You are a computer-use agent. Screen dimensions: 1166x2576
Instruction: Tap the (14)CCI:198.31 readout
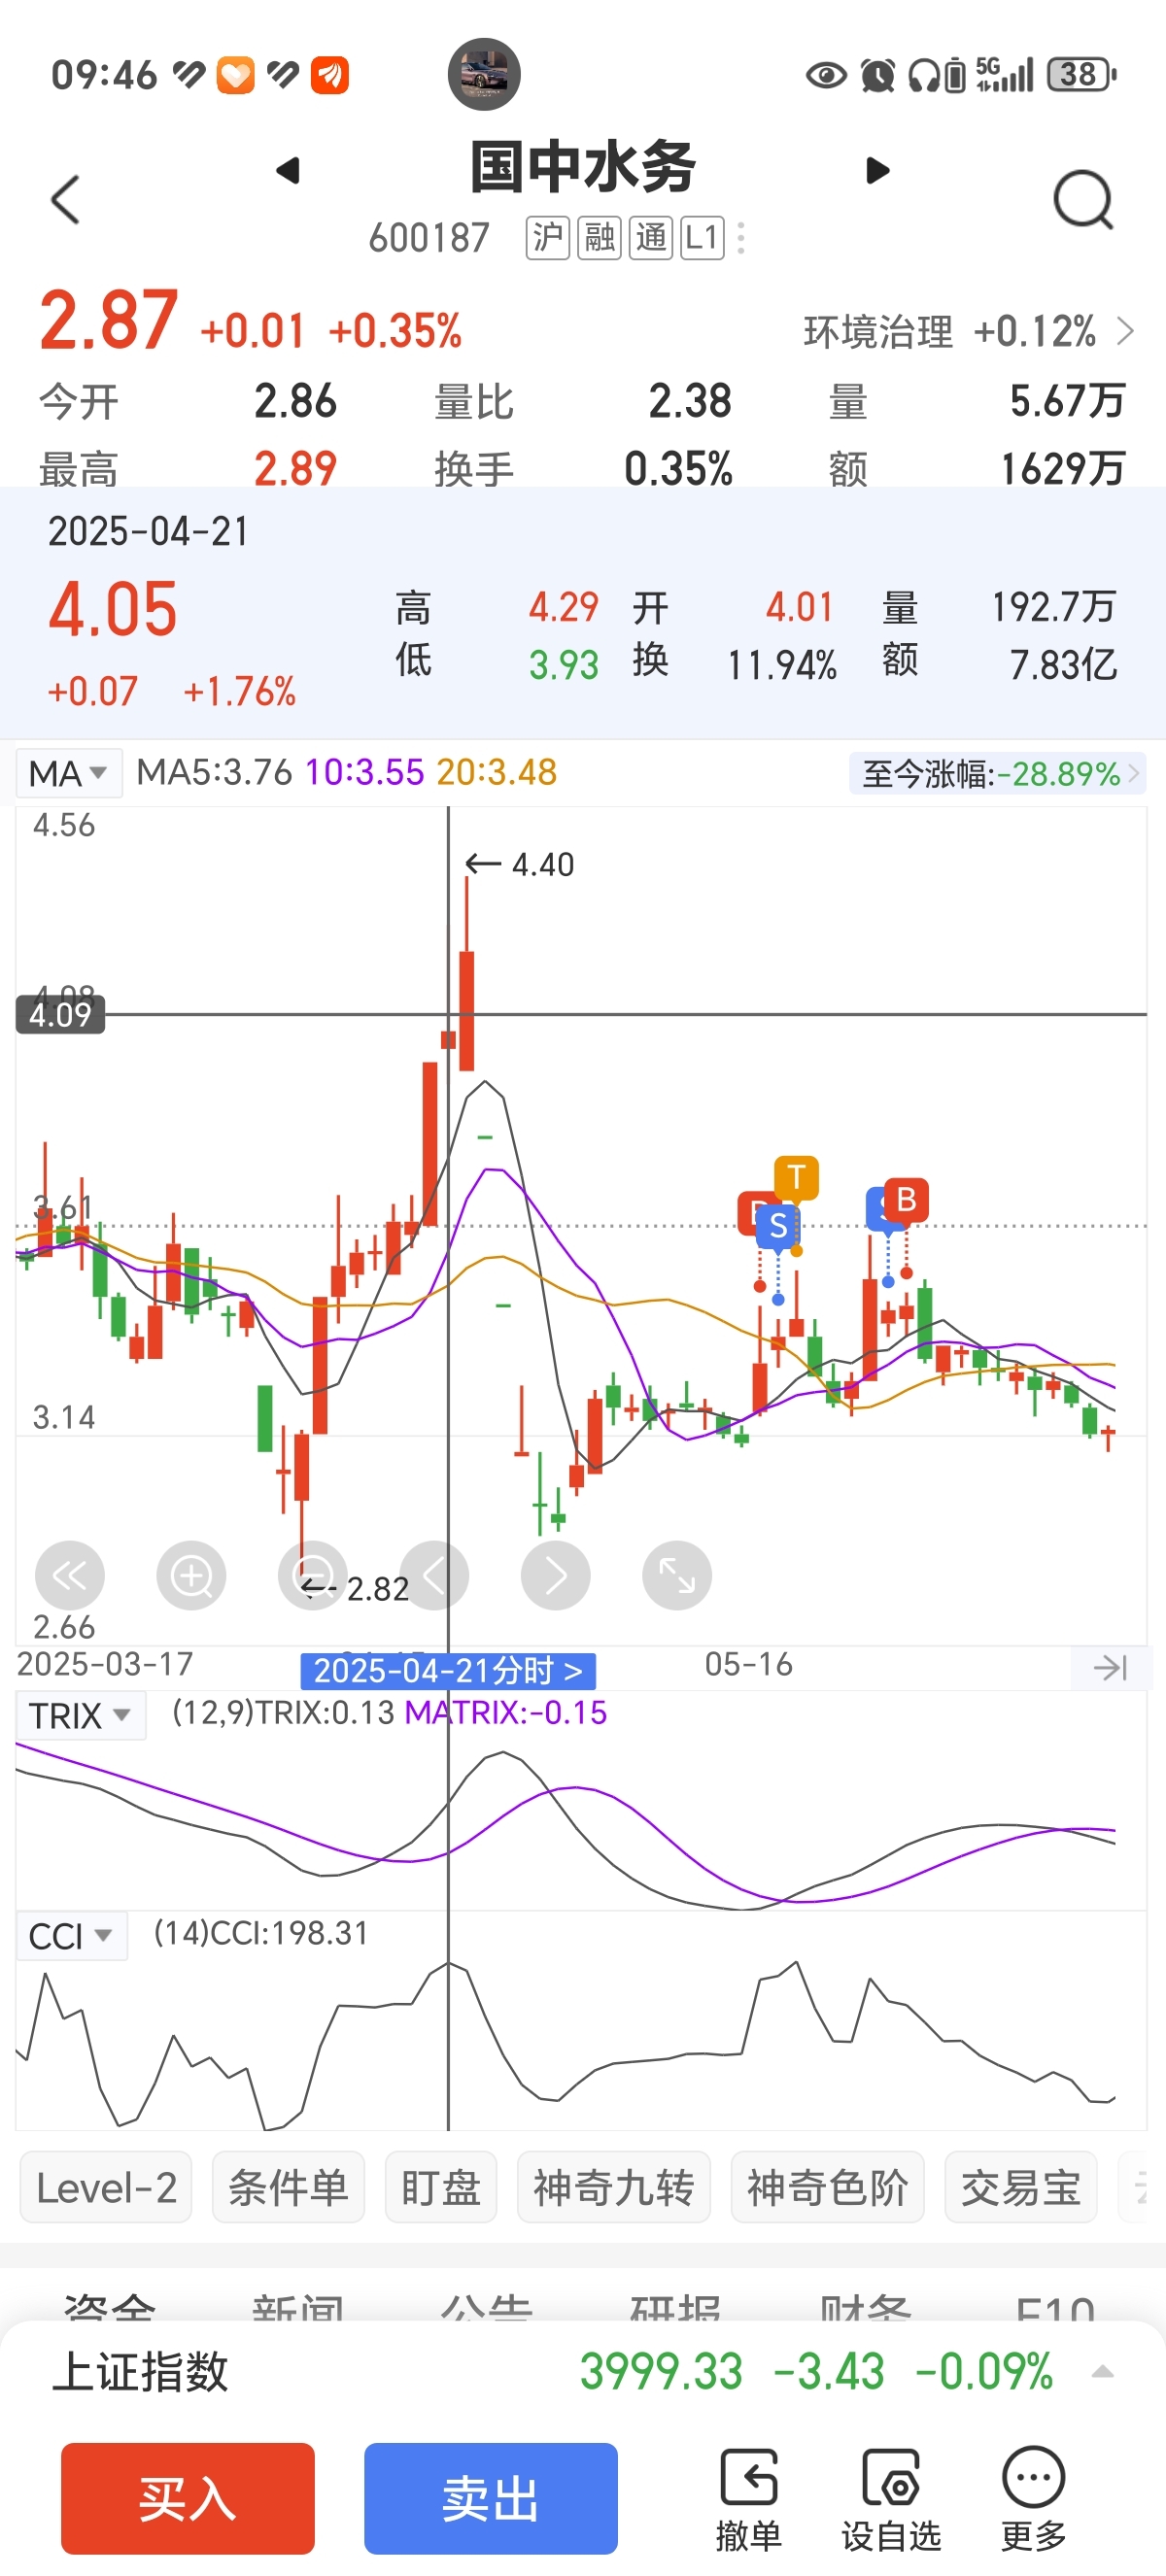point(261,1933)
